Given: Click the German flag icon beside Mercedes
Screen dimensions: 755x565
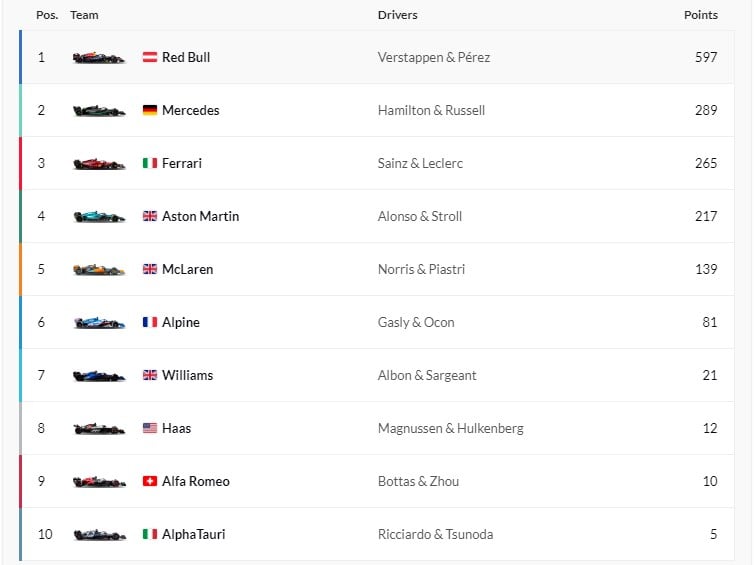Looking at the screenshot, I should coord(150,110).
